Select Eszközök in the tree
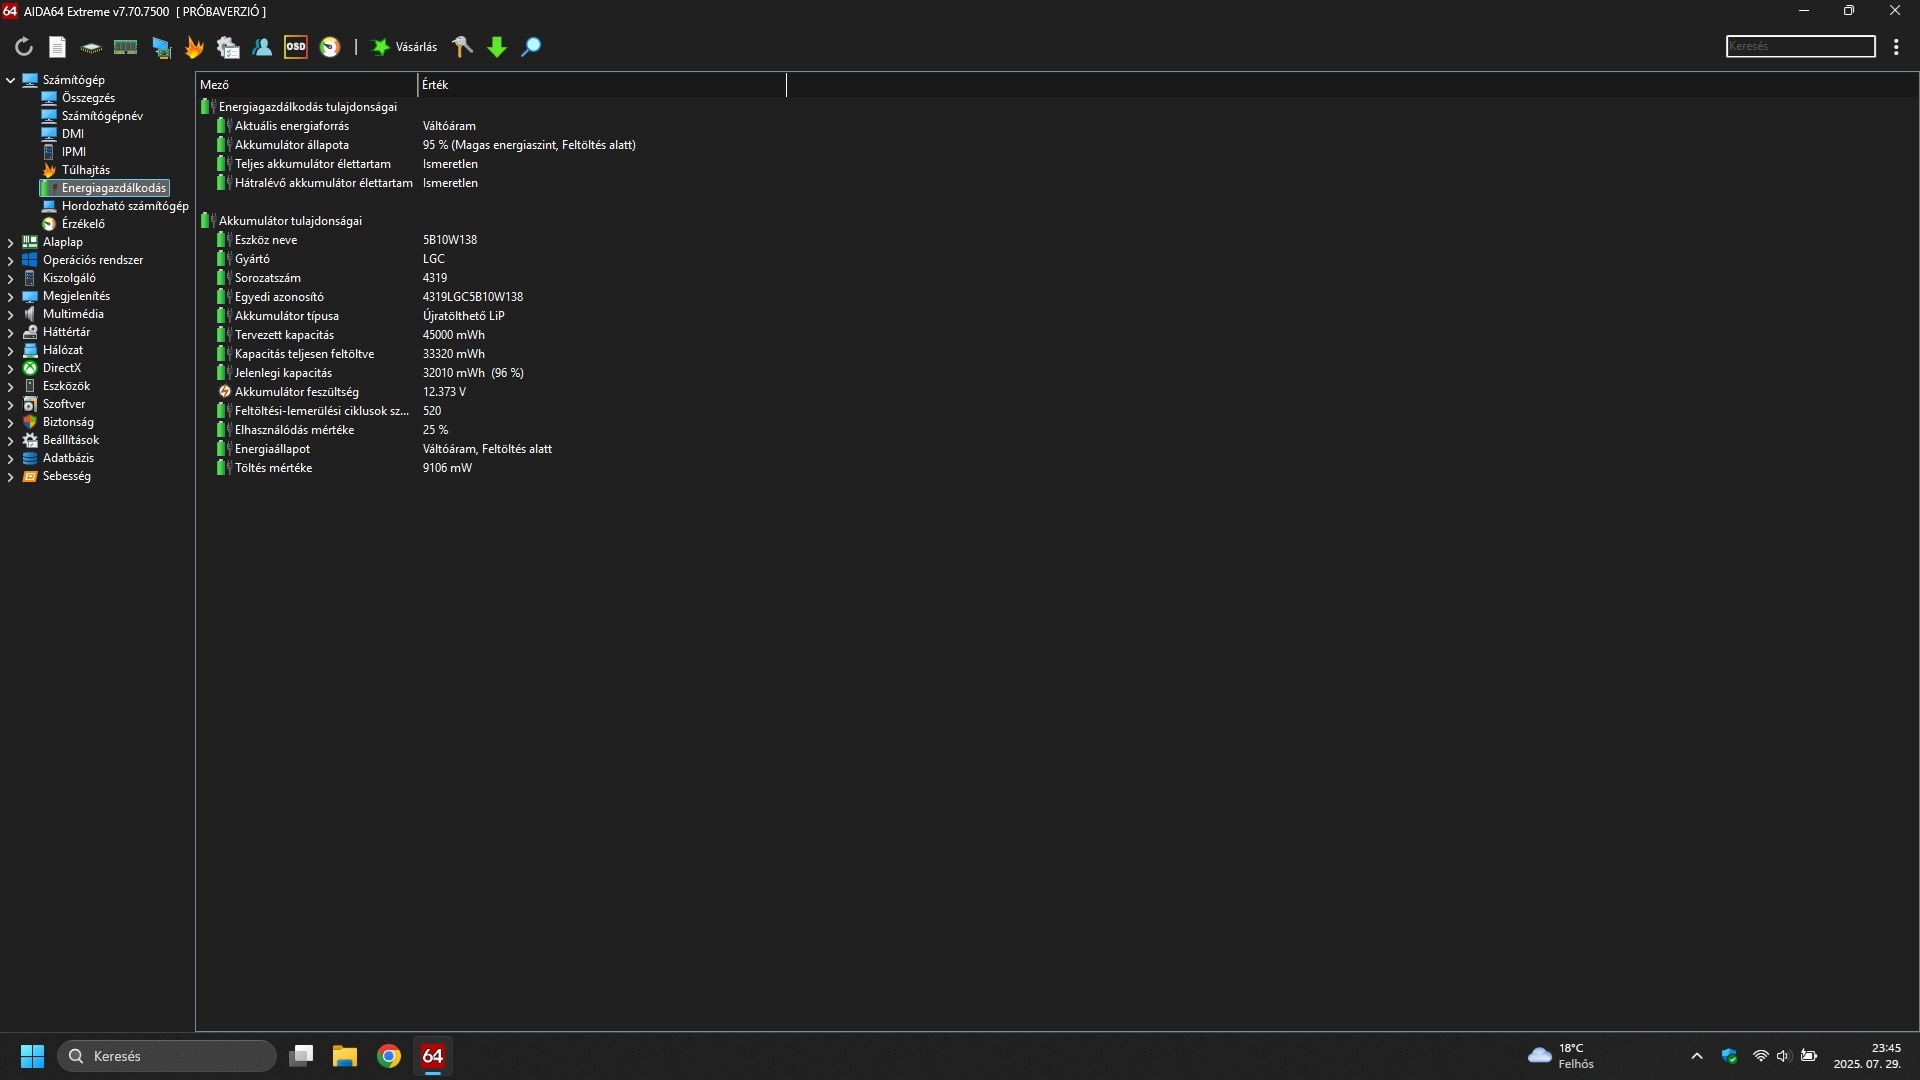 pyautogui.click(x=66, y=386)
